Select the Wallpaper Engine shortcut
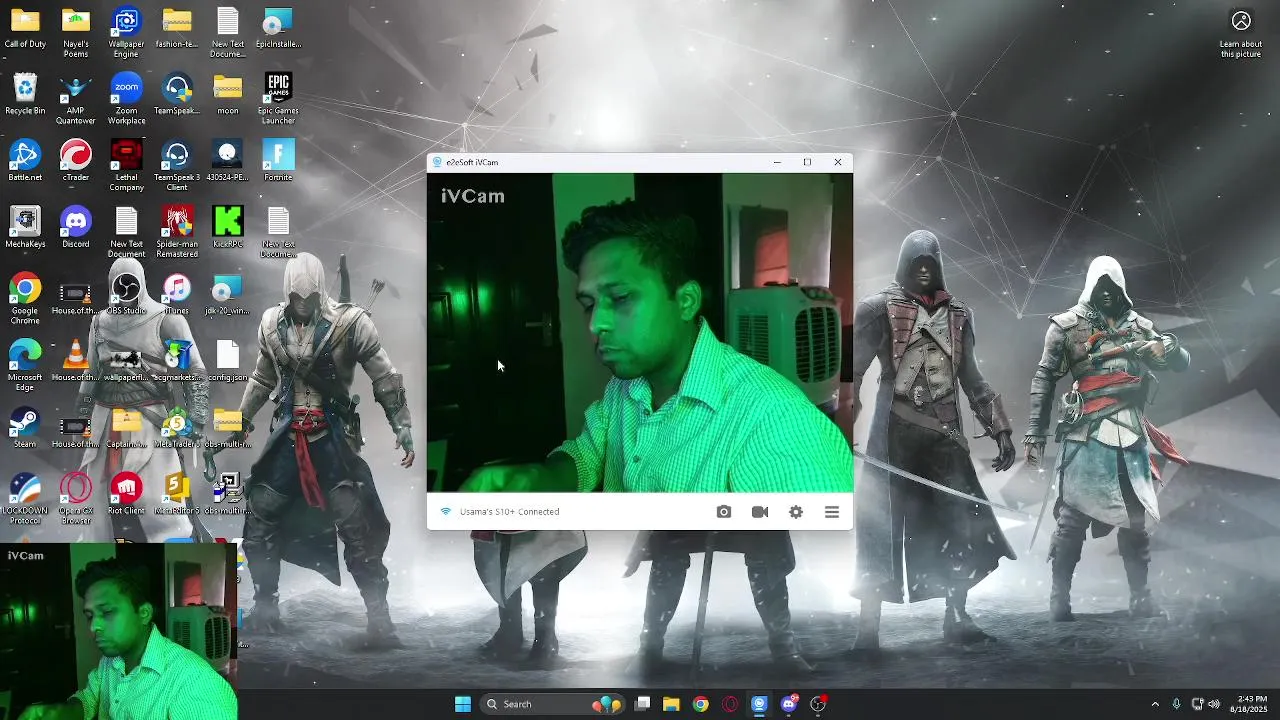Screen dimensions: 1280x720 [126, 33]
